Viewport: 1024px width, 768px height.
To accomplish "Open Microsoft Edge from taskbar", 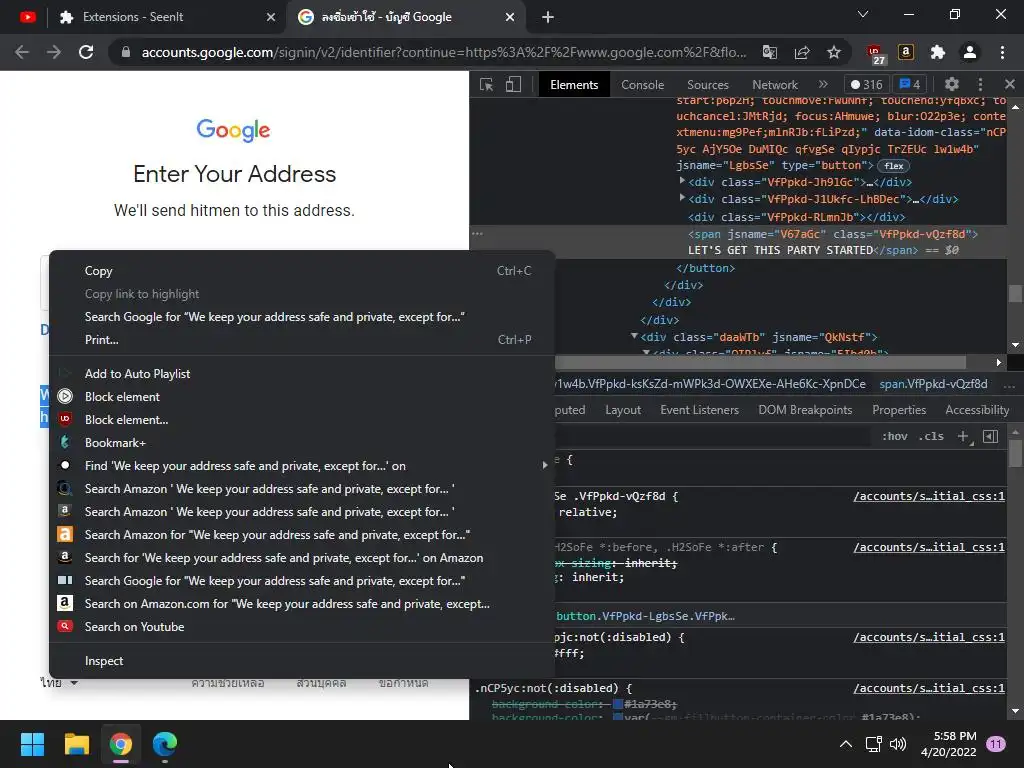I will pos(165,744).
